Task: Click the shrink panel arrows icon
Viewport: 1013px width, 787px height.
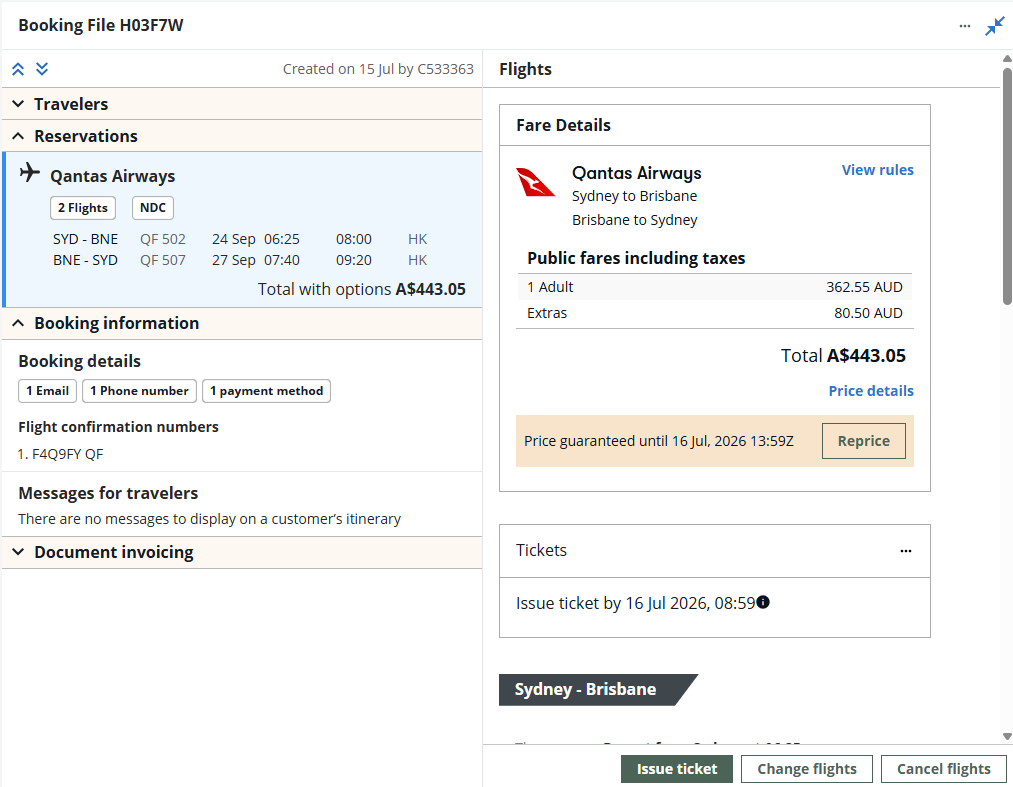Action: click(x=995, y=26)
